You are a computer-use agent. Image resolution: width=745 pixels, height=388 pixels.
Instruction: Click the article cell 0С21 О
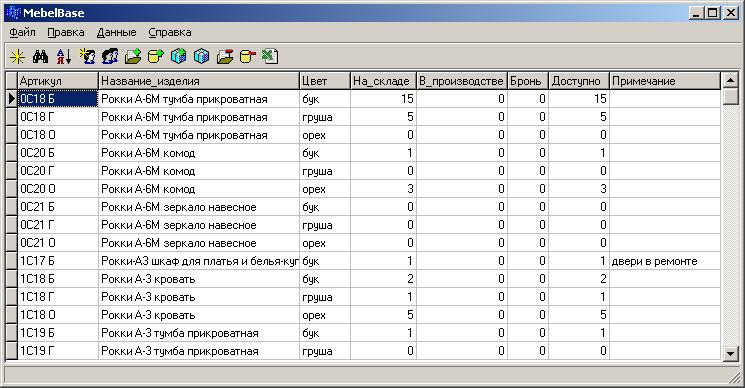58,243
